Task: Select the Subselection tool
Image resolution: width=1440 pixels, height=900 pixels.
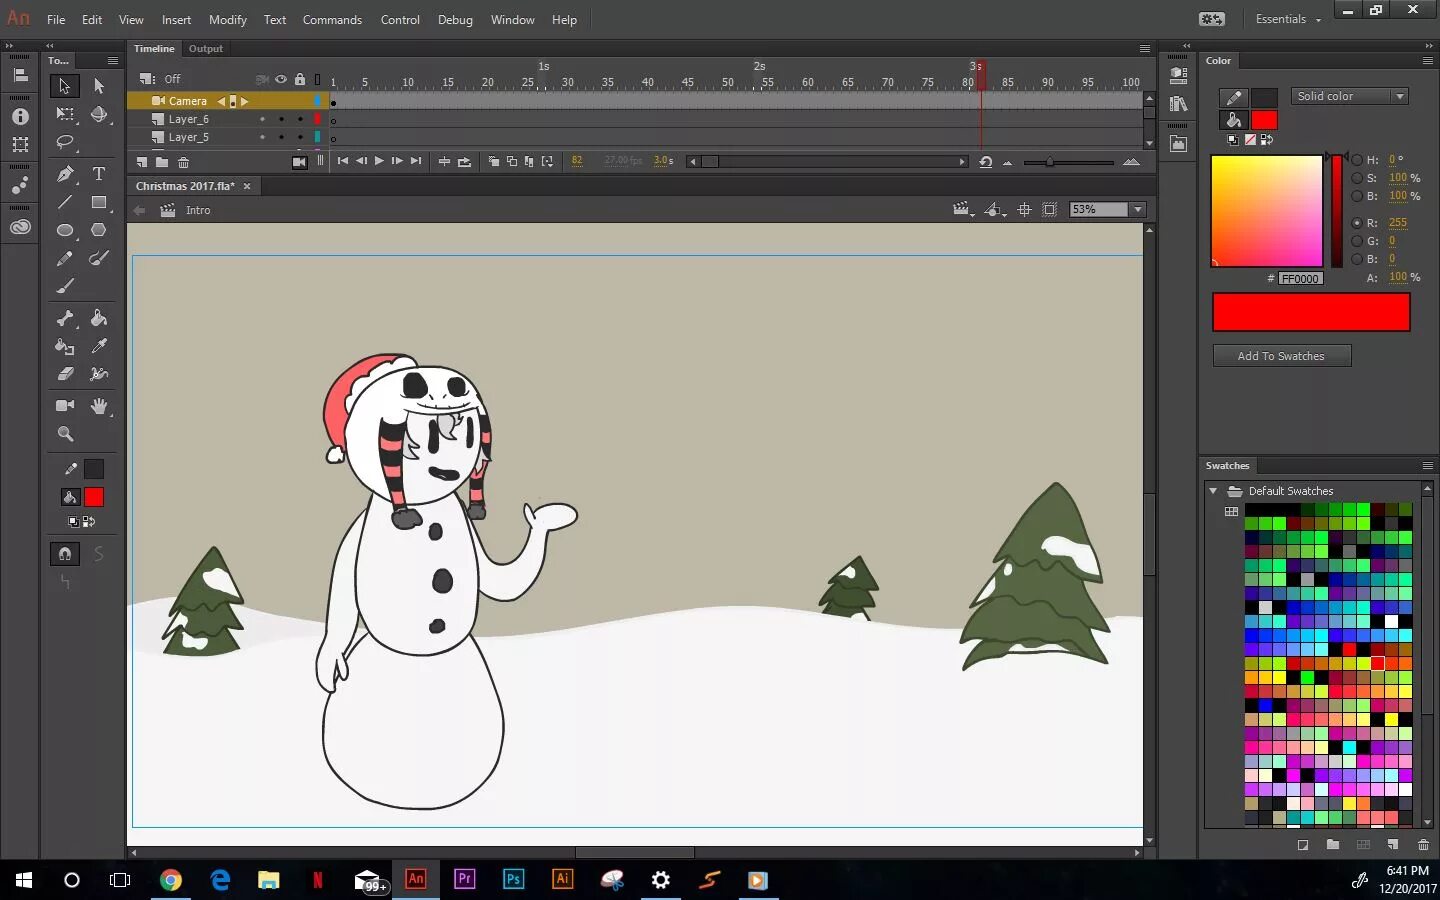Action: [x=99, y=86]
